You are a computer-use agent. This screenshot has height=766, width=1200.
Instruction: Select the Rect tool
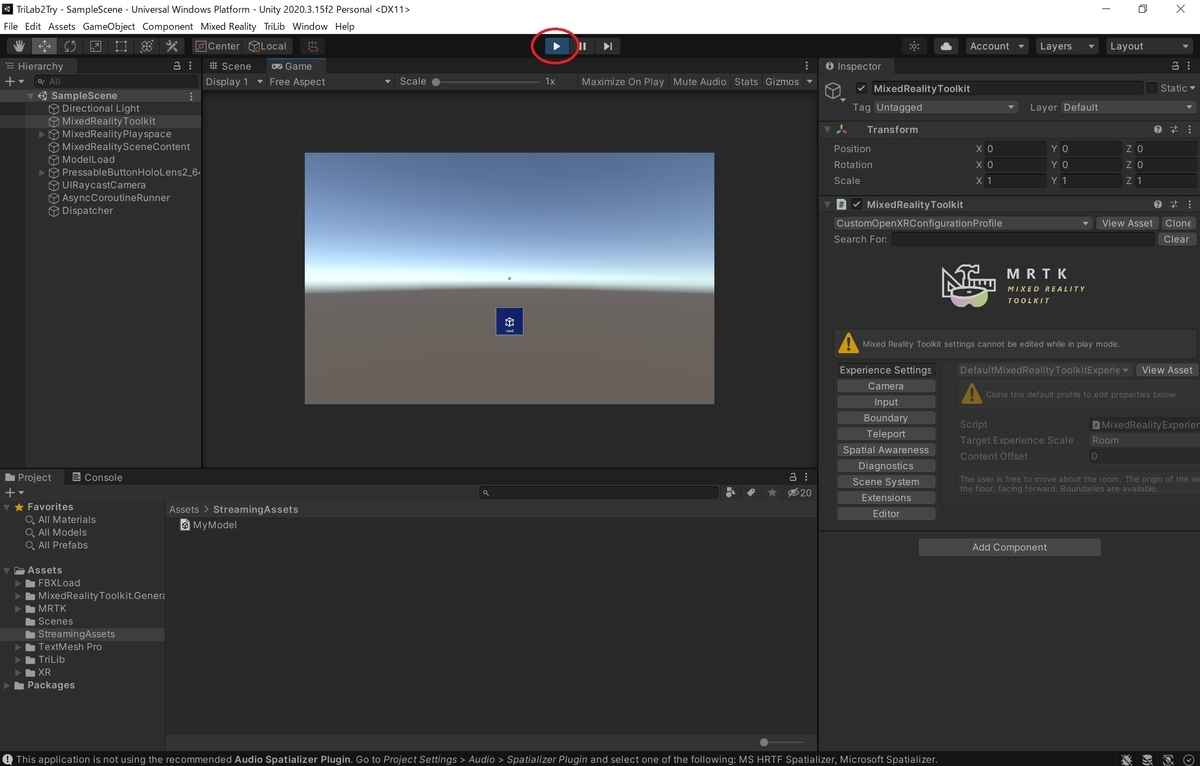121,46
